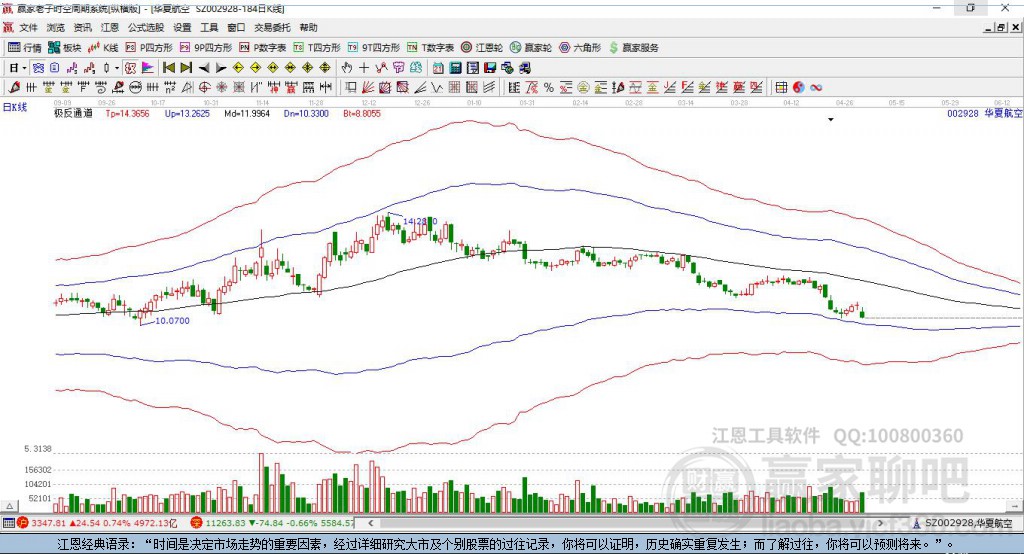Click the blue infinity loop icon

click(816, 88)
